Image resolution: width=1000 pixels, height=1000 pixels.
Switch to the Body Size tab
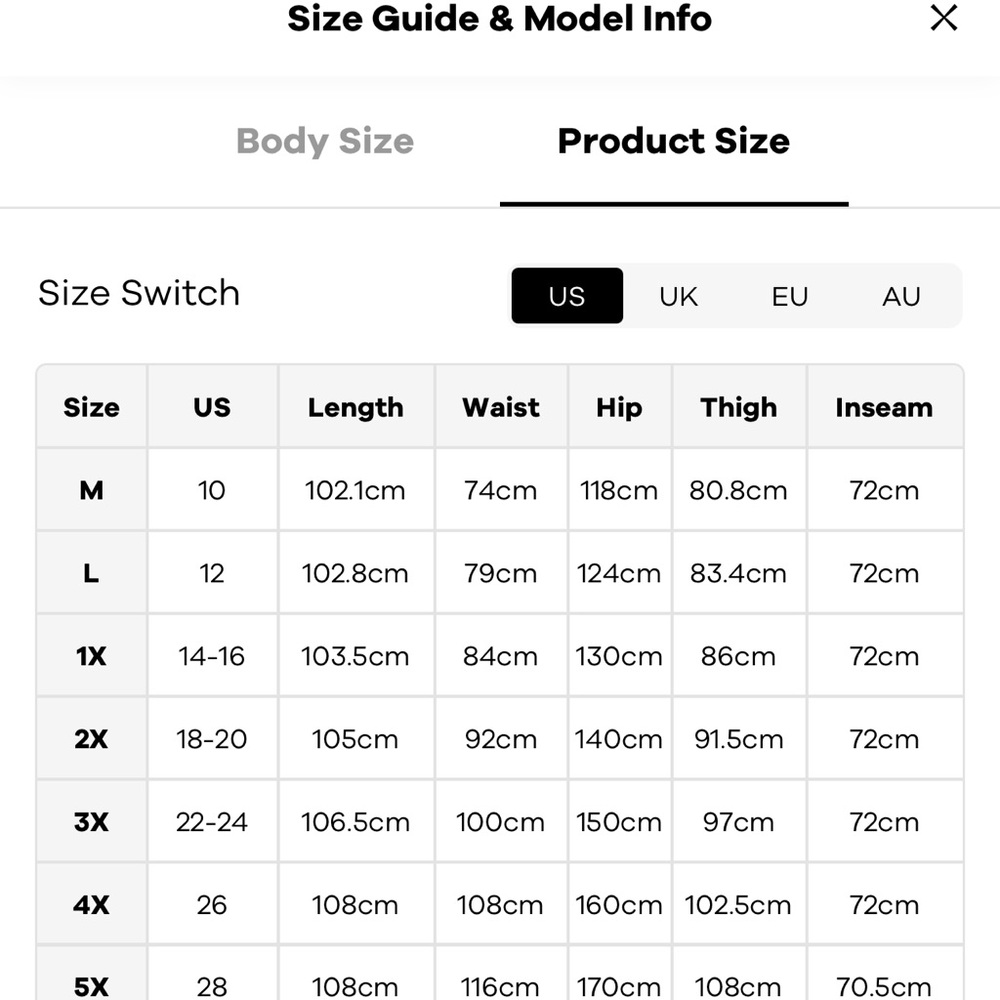[x=325, y=141]
